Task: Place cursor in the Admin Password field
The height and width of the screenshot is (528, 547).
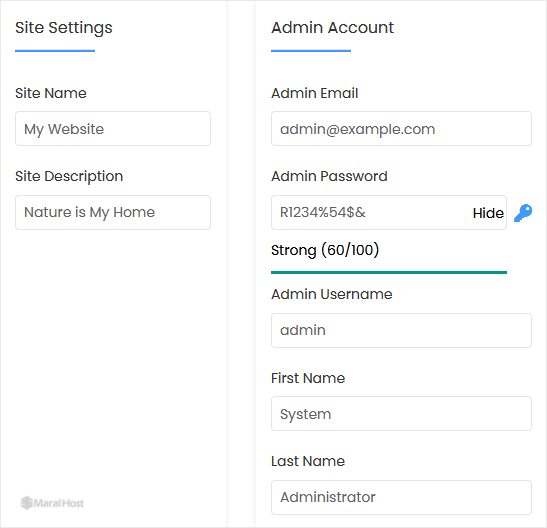Action: pyautogui.click(x=370, y=212)
